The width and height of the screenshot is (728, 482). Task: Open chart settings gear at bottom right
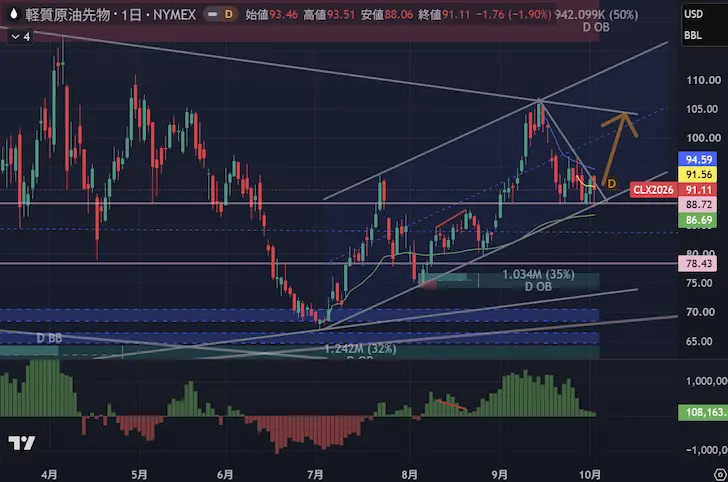[720, 475]
